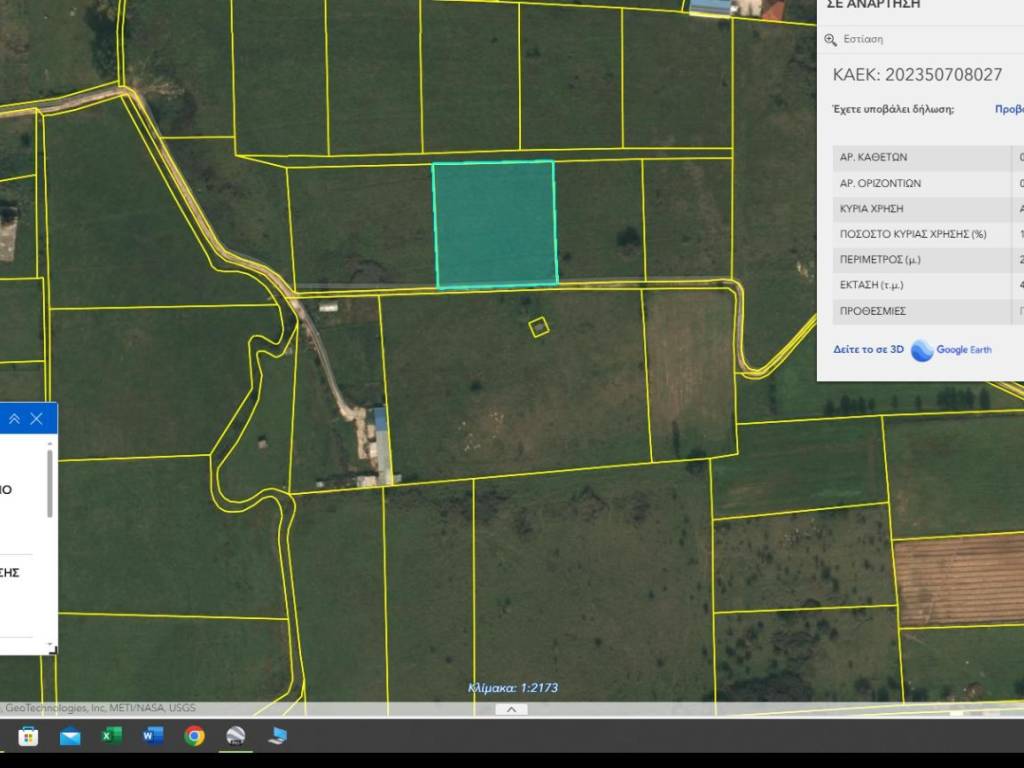1024x768 pixels.
Task: Launch Excel from the taskbar
Action: [x=111, y=737]
